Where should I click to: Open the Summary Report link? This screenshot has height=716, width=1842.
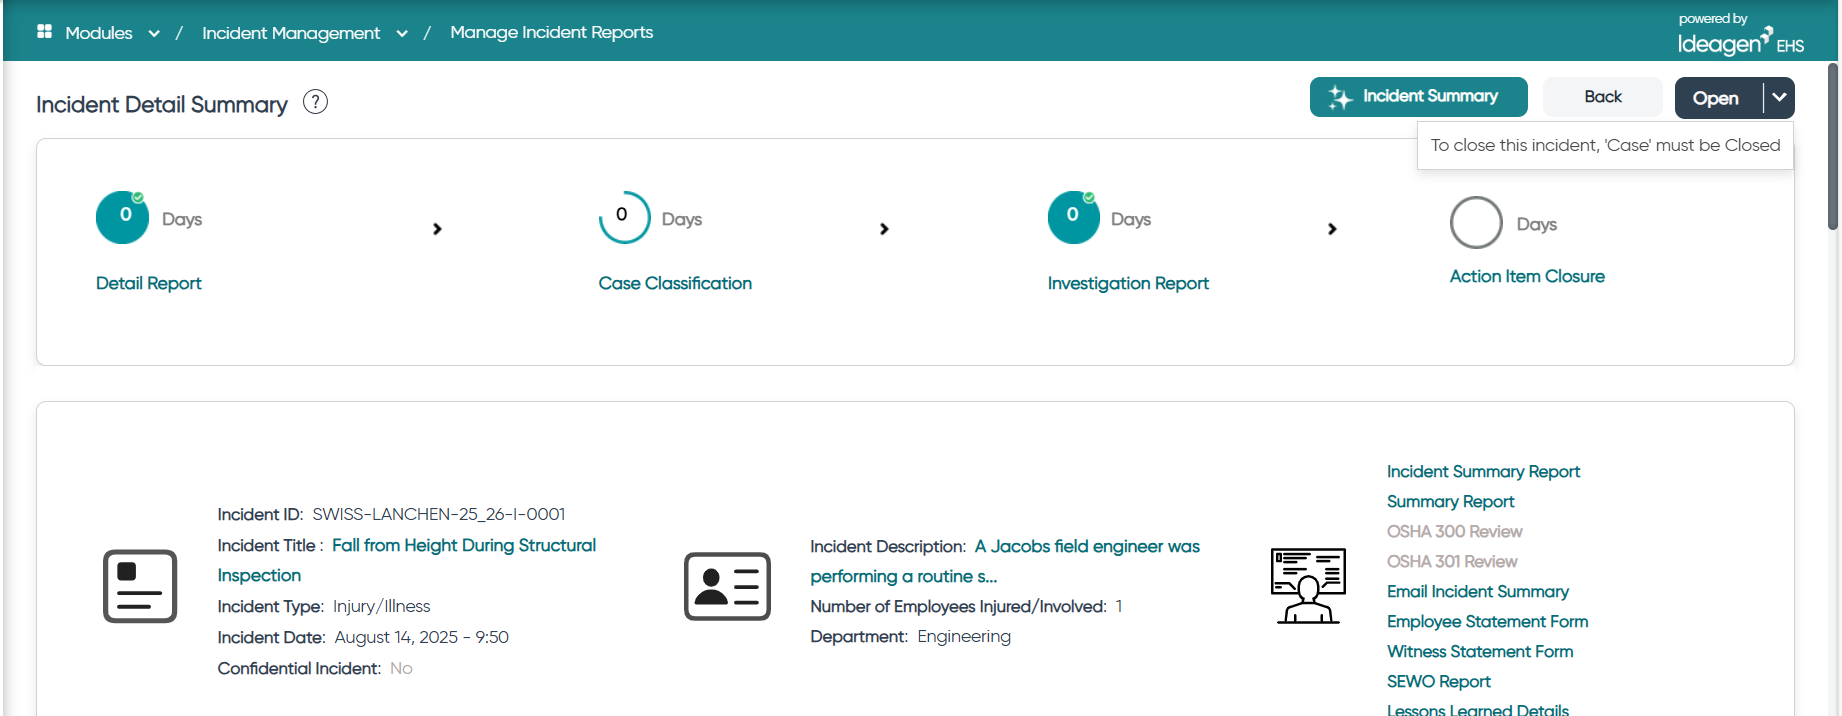tap(1450, 501)
